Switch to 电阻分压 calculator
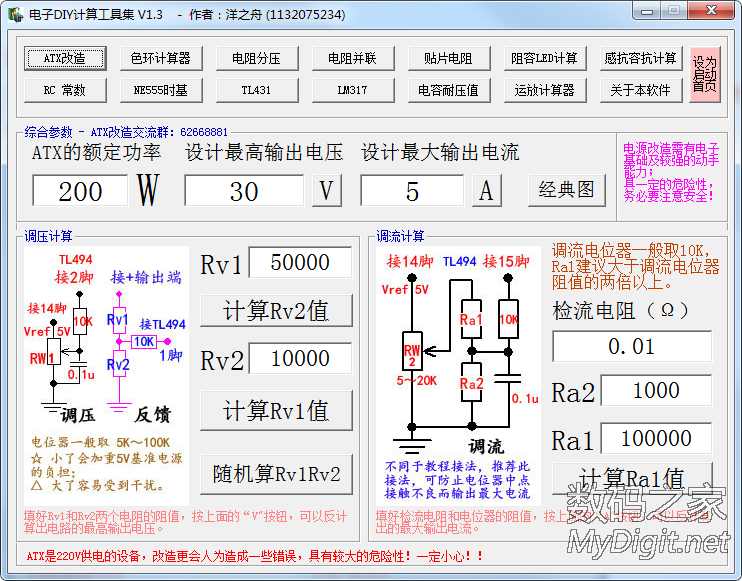Viewport: 742px width, 581px height. [x=257, y=58]
